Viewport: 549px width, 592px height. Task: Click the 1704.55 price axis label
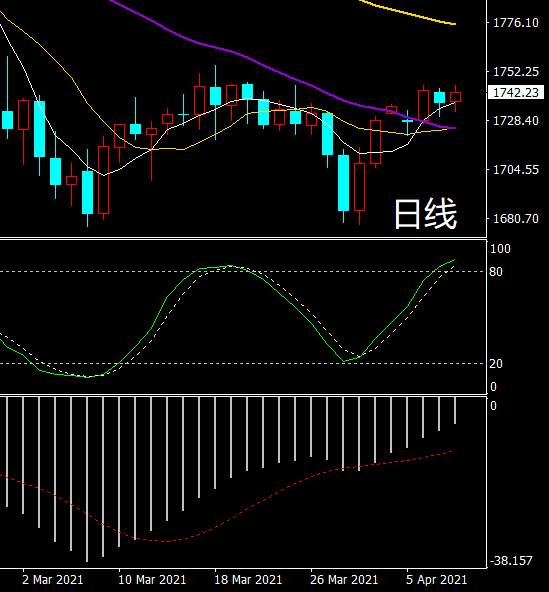pyautogui.click(x=516, y=170)
